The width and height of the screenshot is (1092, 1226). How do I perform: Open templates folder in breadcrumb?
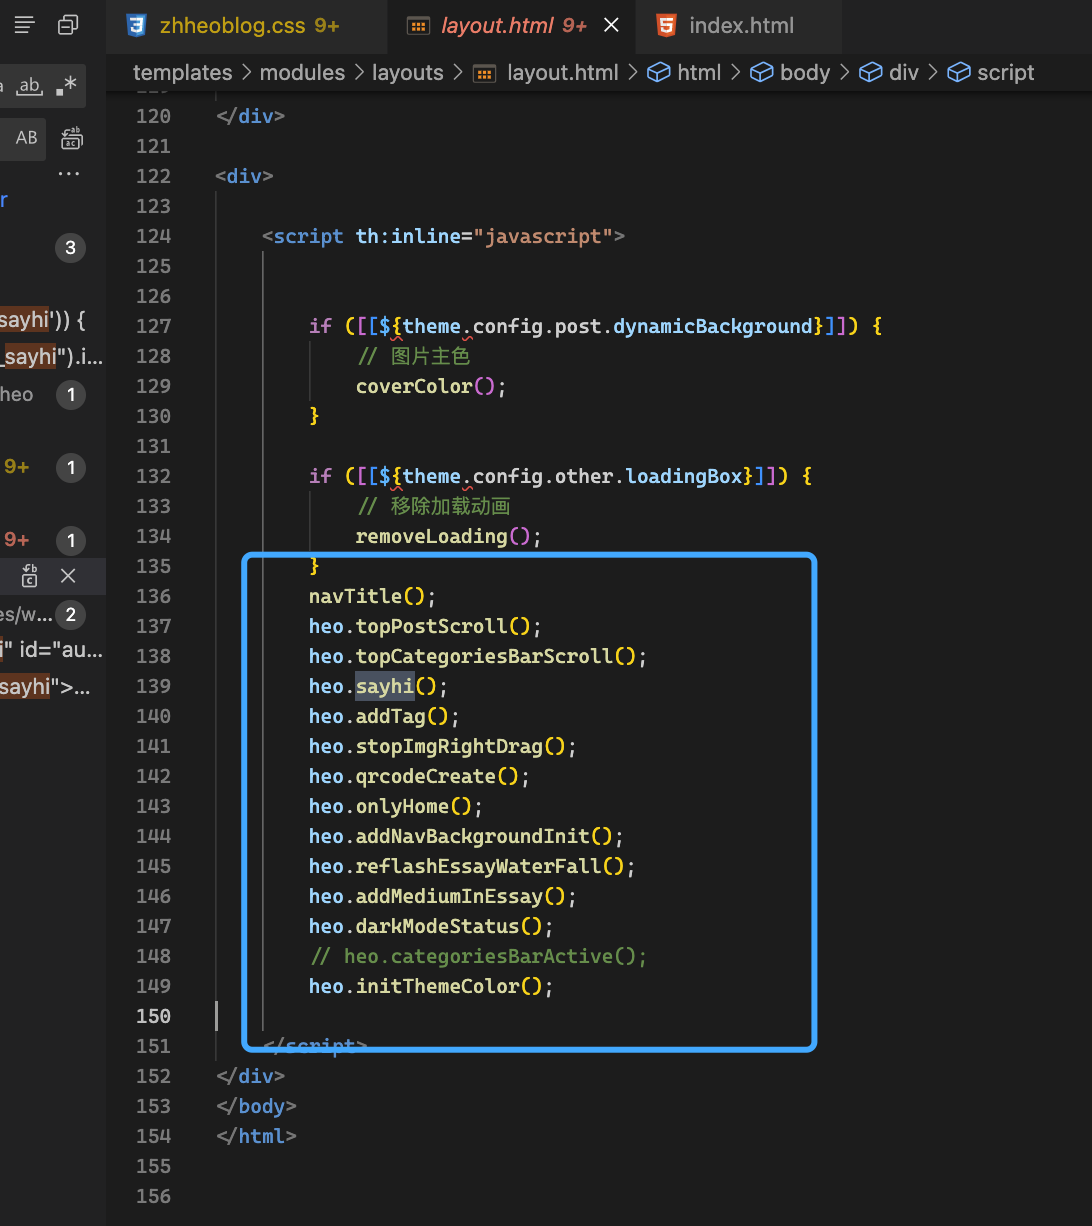tap(182, 73)
